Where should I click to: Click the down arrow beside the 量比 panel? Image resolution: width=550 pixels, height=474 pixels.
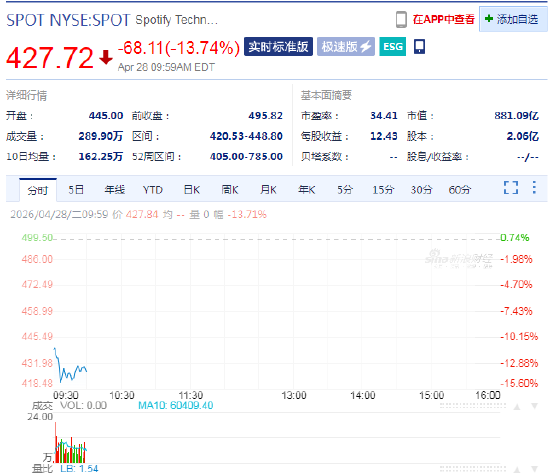pos(534,469)
